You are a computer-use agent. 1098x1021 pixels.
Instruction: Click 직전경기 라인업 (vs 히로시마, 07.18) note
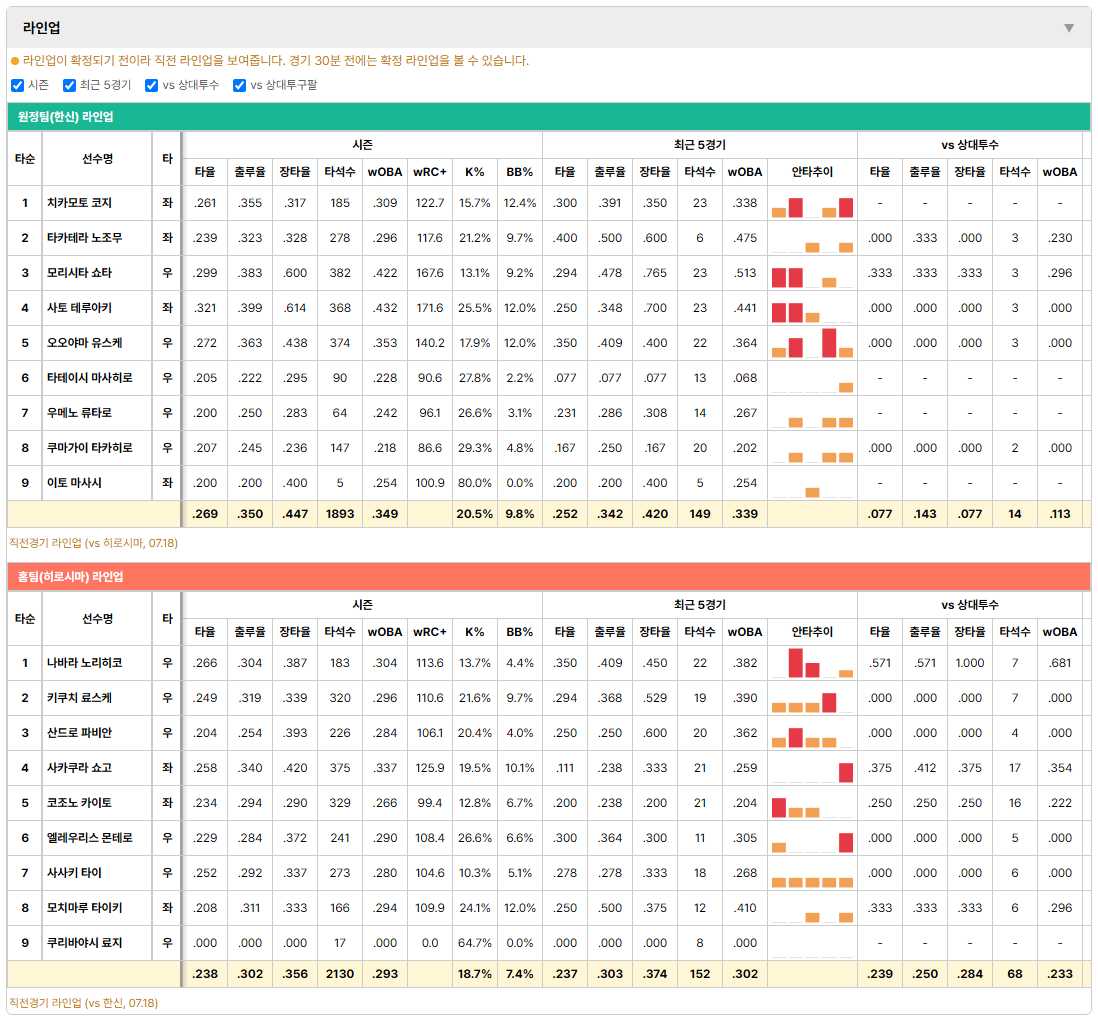point(93,543)
